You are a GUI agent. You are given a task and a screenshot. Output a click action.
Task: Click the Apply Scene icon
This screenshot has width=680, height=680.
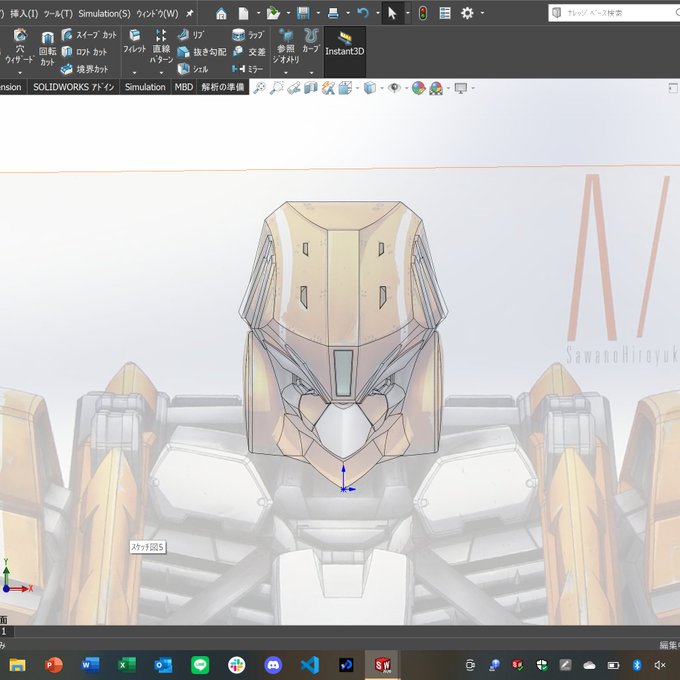(436, 88)
